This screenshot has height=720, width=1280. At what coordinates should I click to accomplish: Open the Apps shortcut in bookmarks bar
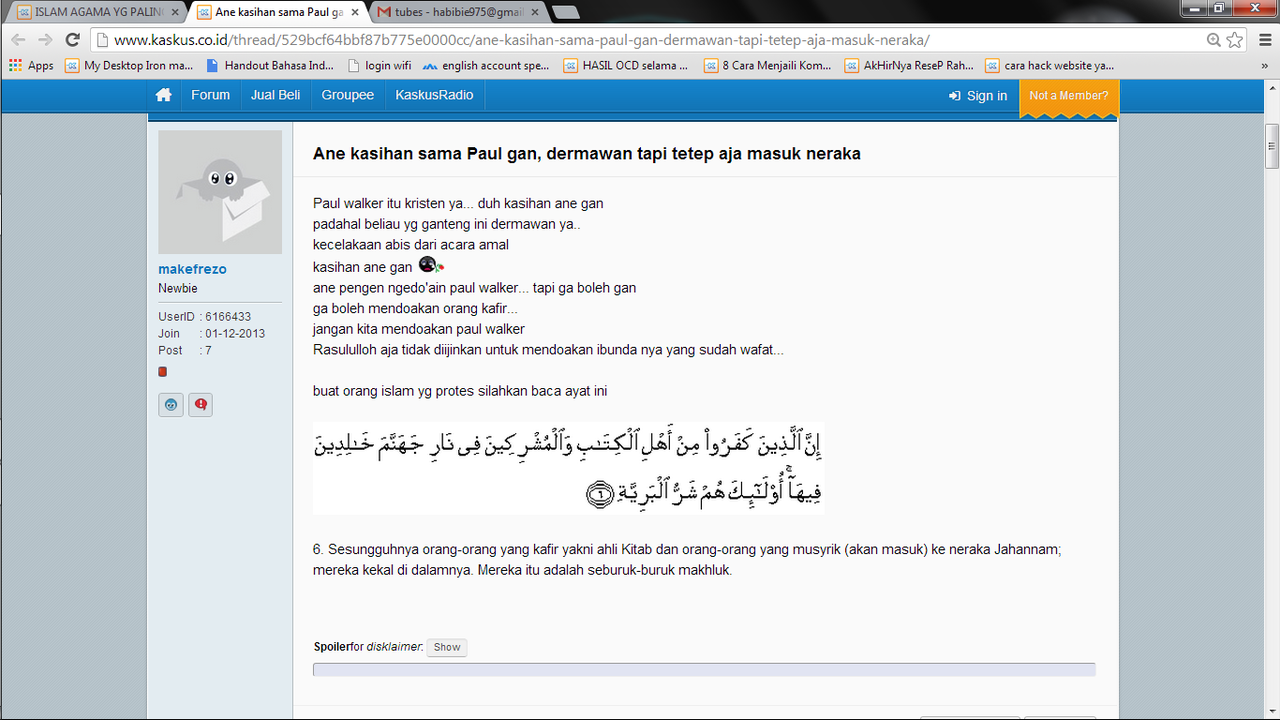click(31, 65)
